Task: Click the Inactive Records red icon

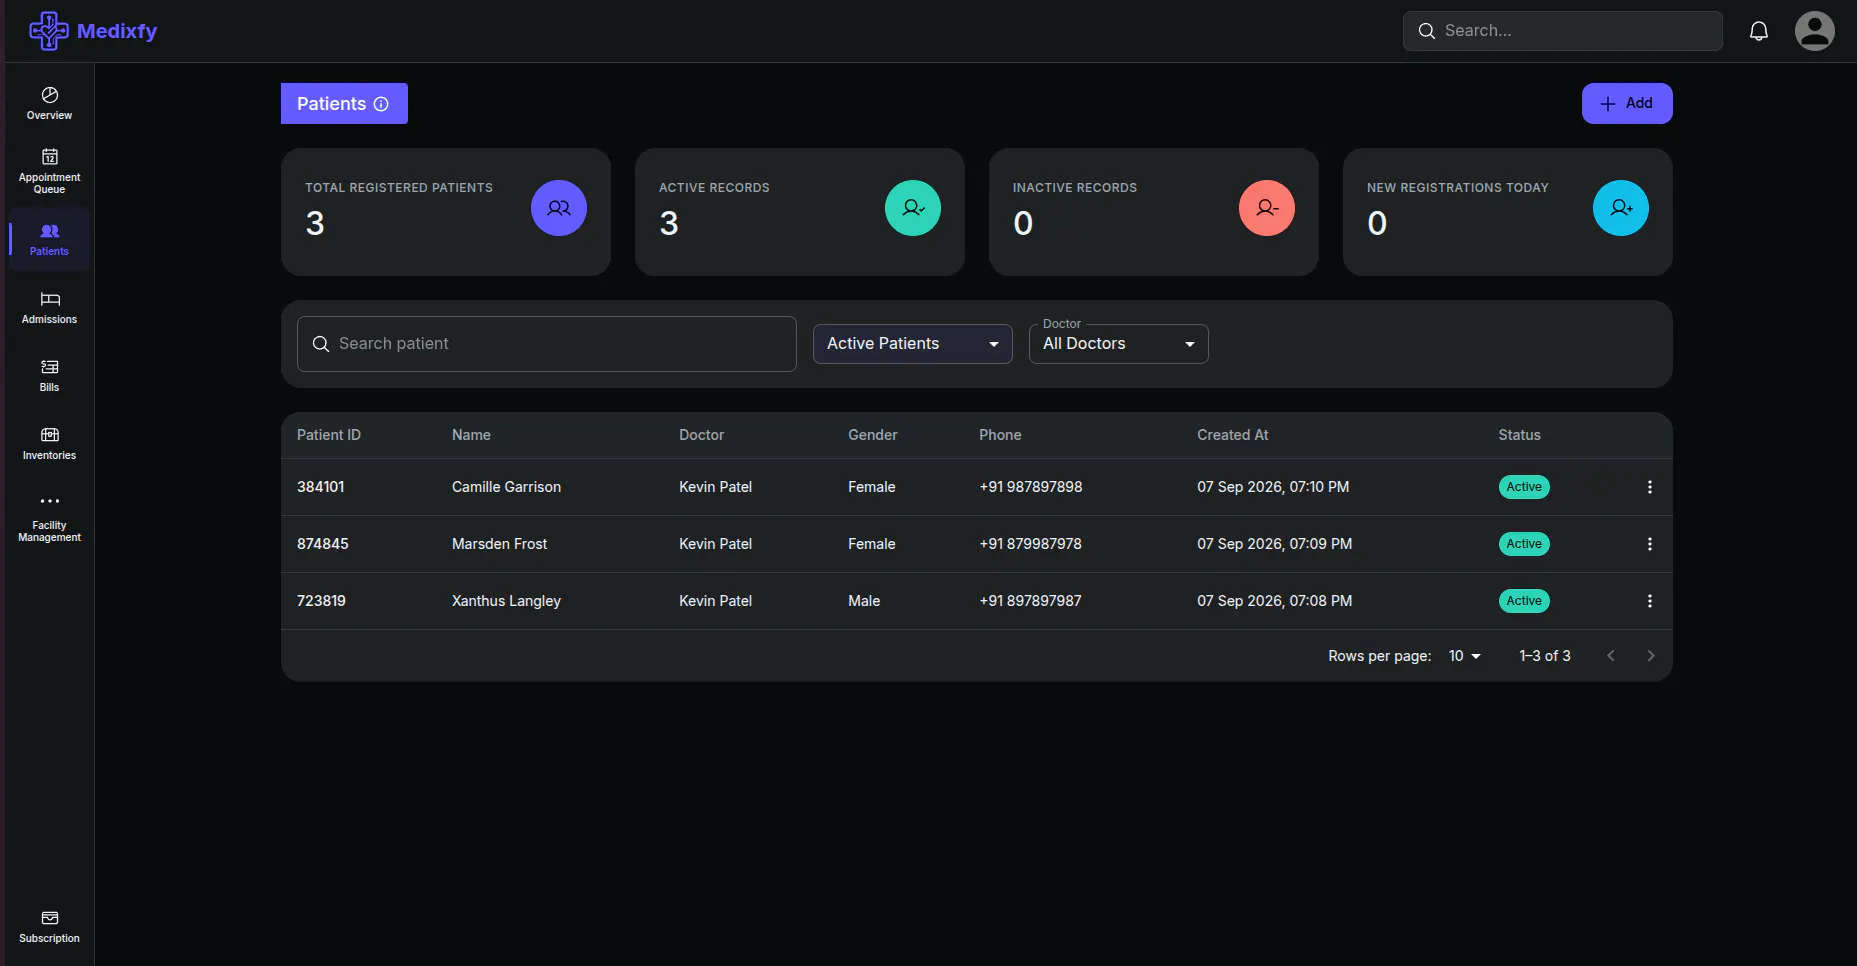Action: tap(1267, 208)
